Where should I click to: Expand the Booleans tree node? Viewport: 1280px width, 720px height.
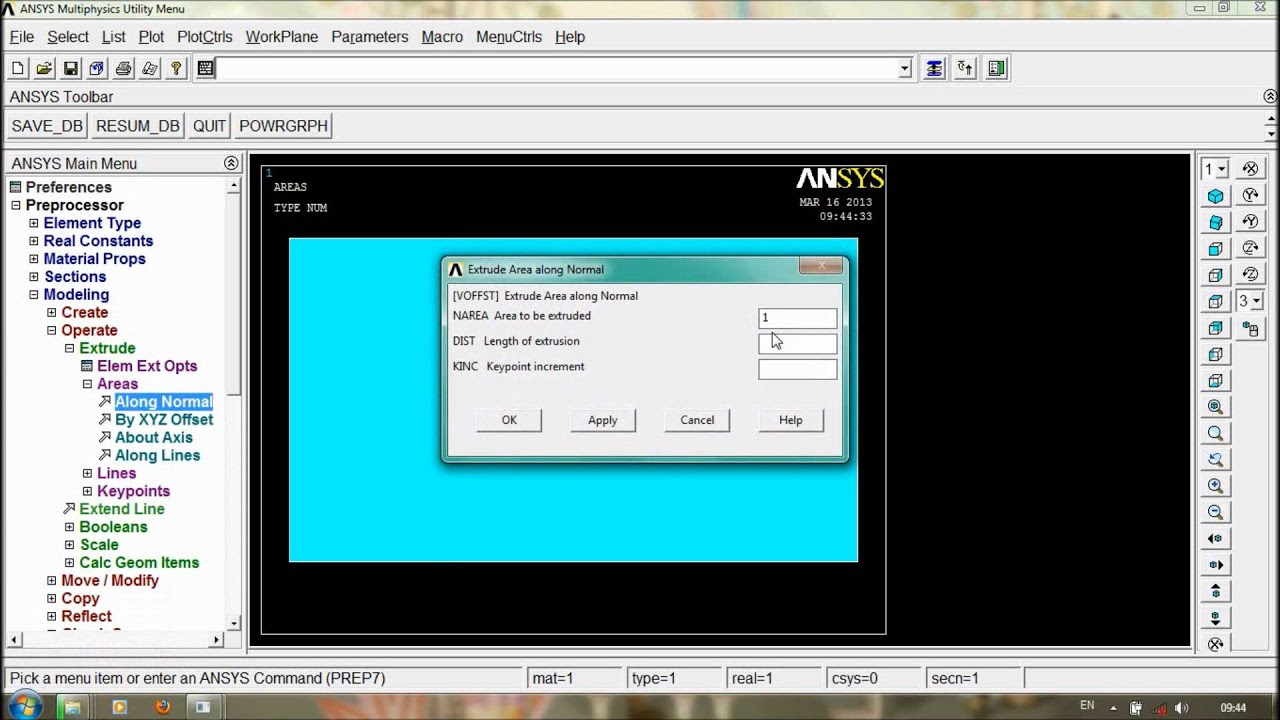tap(70, 527)
